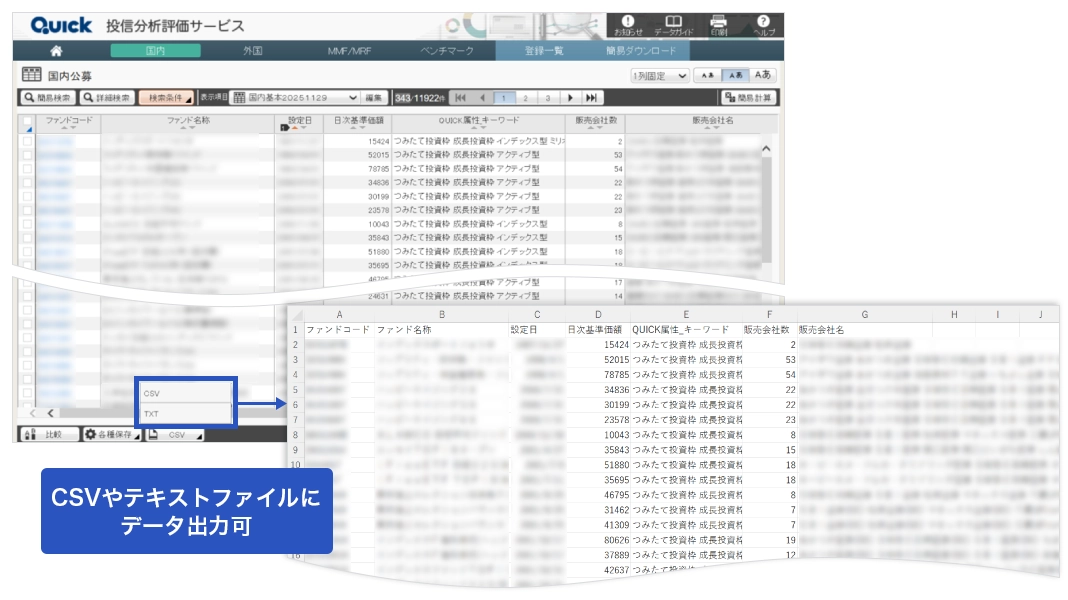Viewport: 1068px width, 600px height.
Task: Open the データガイド book icon
Action: pos(673,25)
